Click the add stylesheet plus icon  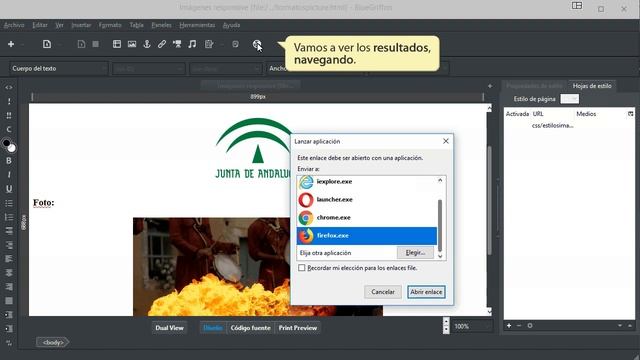tap(509, 325)
